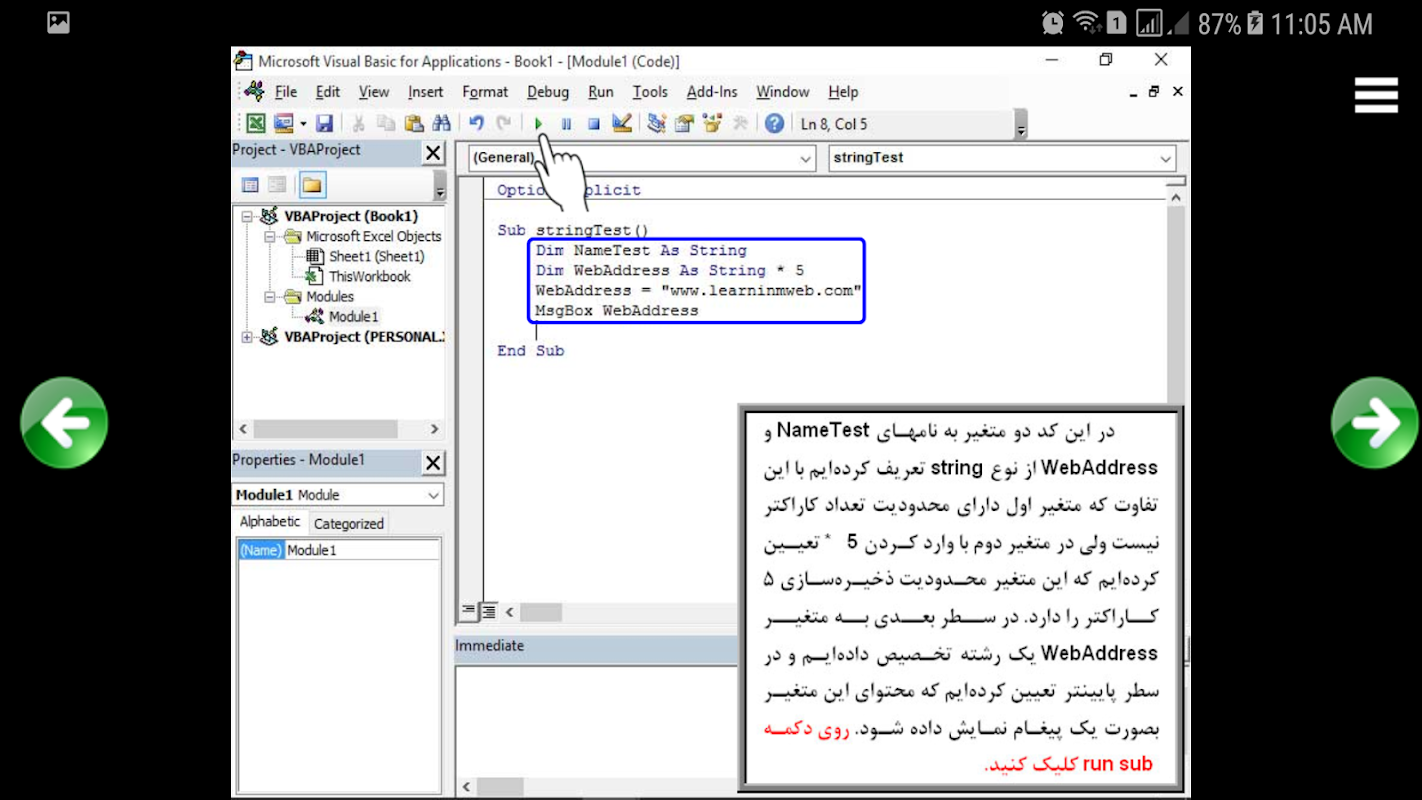This screenshot has width=1422, height=800.
Task: Click the gallery image icon in status bar
Action: coord(58,22)
